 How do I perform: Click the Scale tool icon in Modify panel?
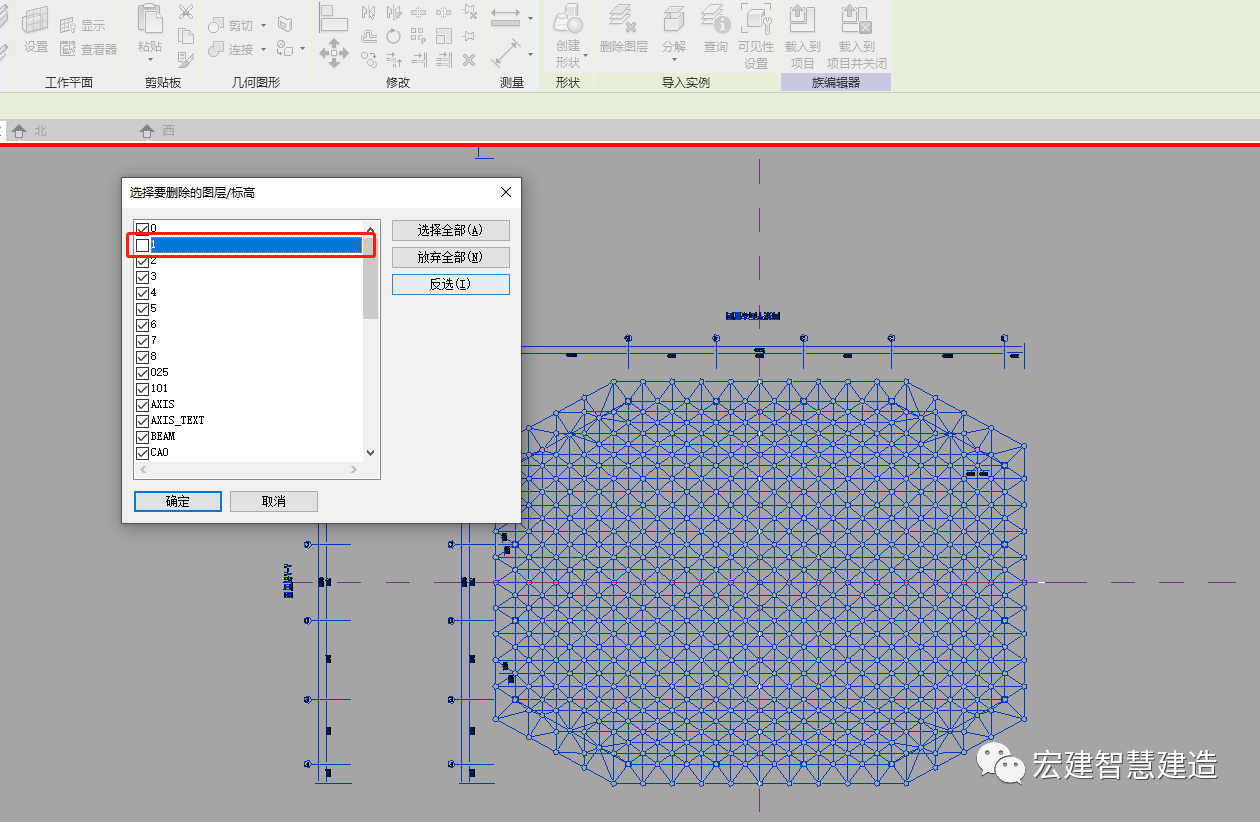[443, 36]
